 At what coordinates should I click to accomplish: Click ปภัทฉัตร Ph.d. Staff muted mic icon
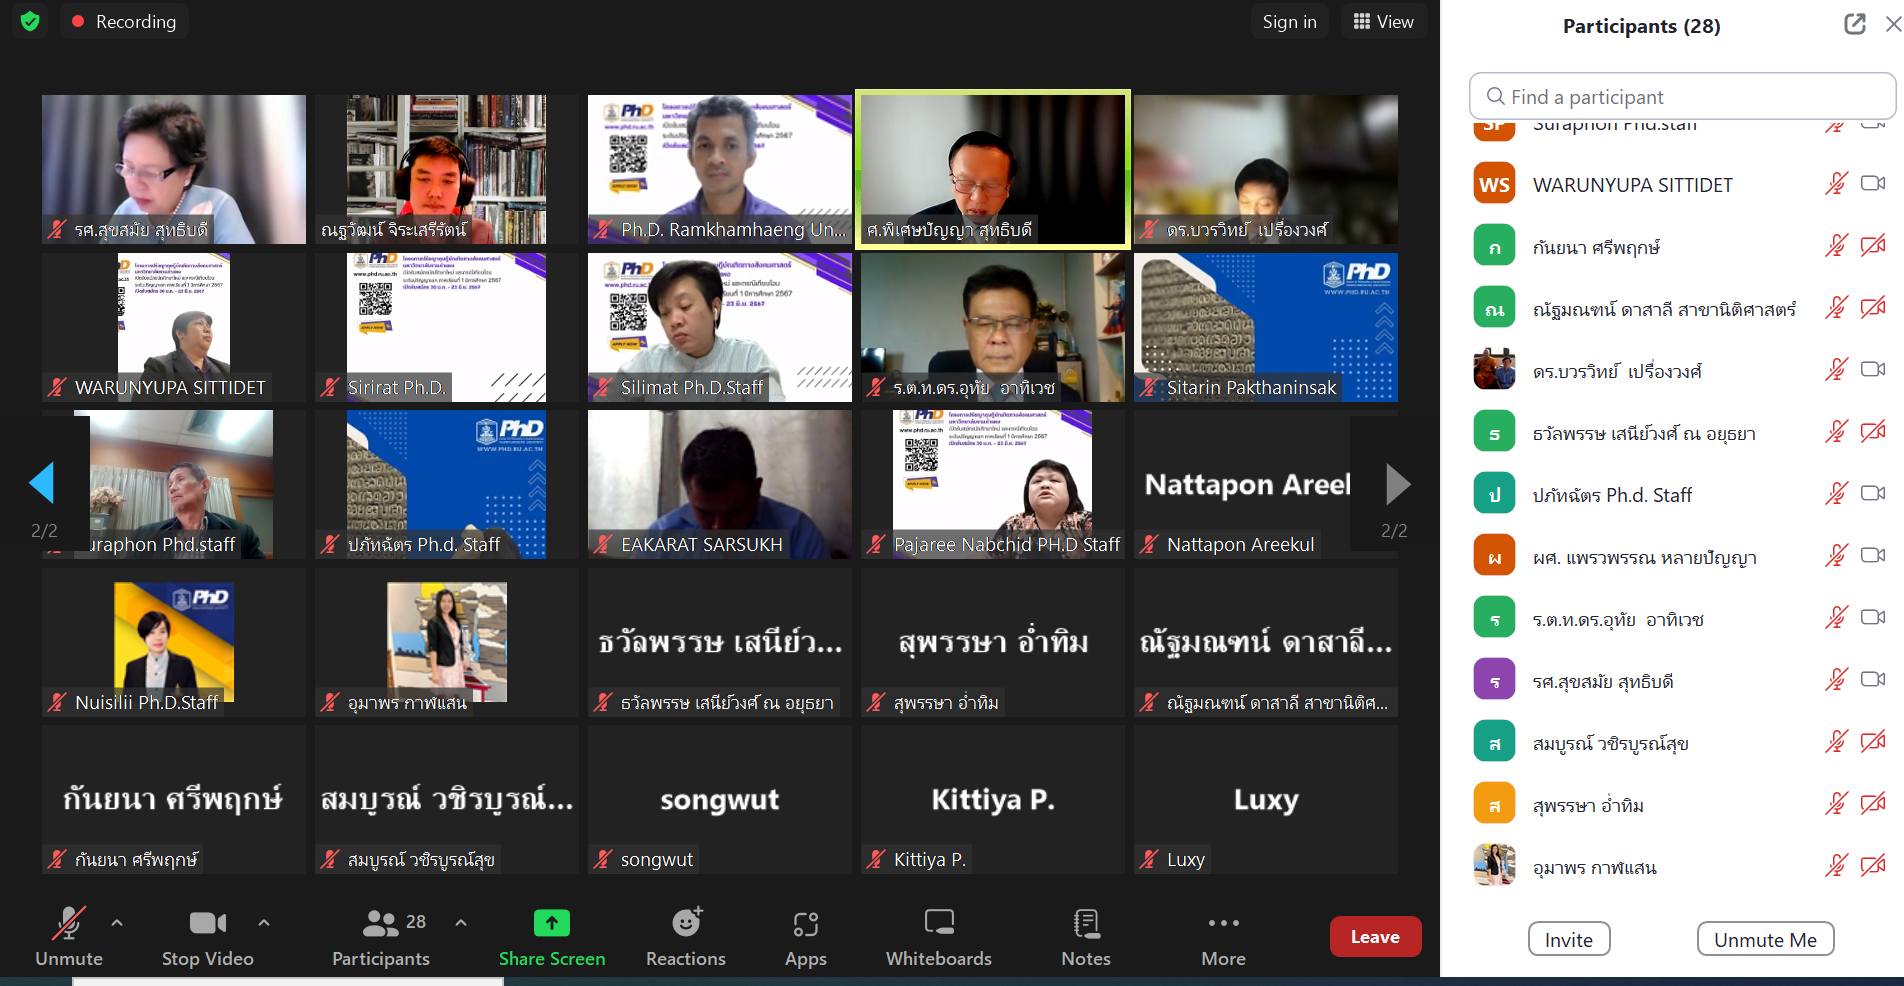tap(1836, 494)
